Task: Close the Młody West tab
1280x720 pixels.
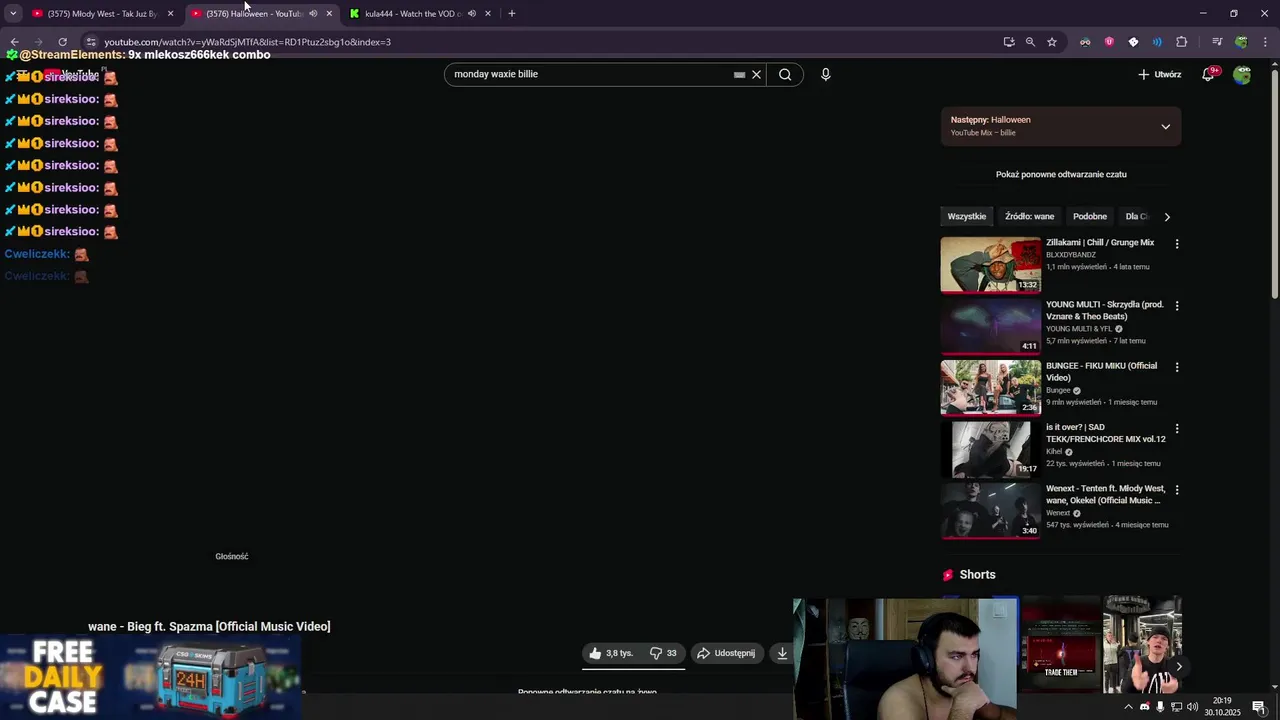Action: (x=170, y=14)
